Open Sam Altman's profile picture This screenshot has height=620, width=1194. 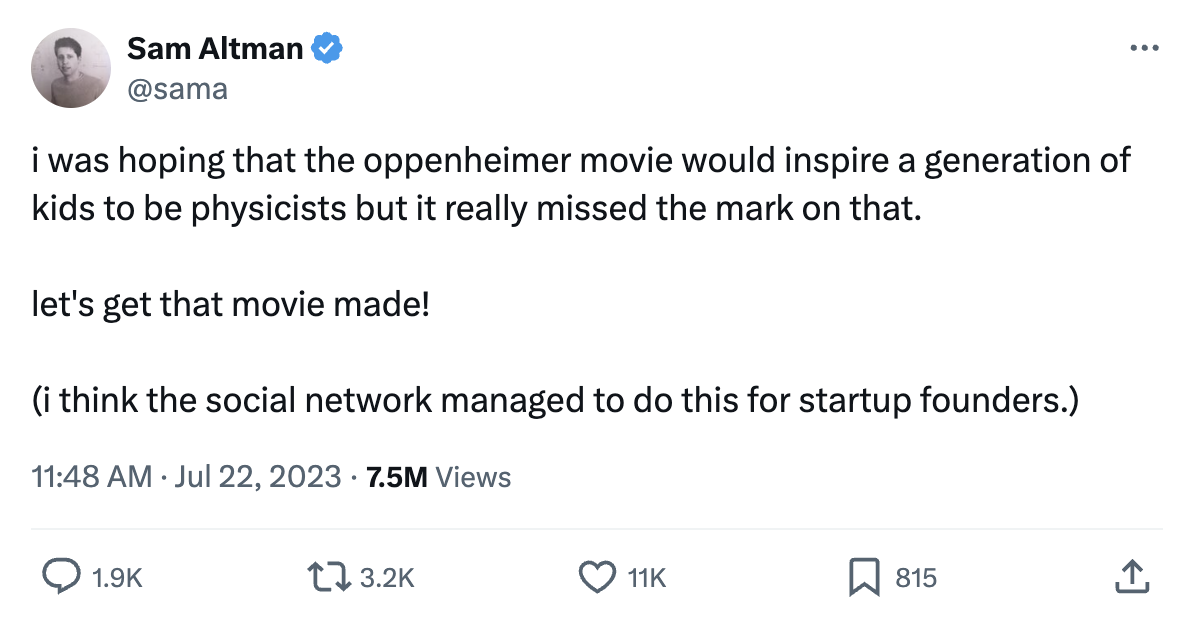[71, 68]
